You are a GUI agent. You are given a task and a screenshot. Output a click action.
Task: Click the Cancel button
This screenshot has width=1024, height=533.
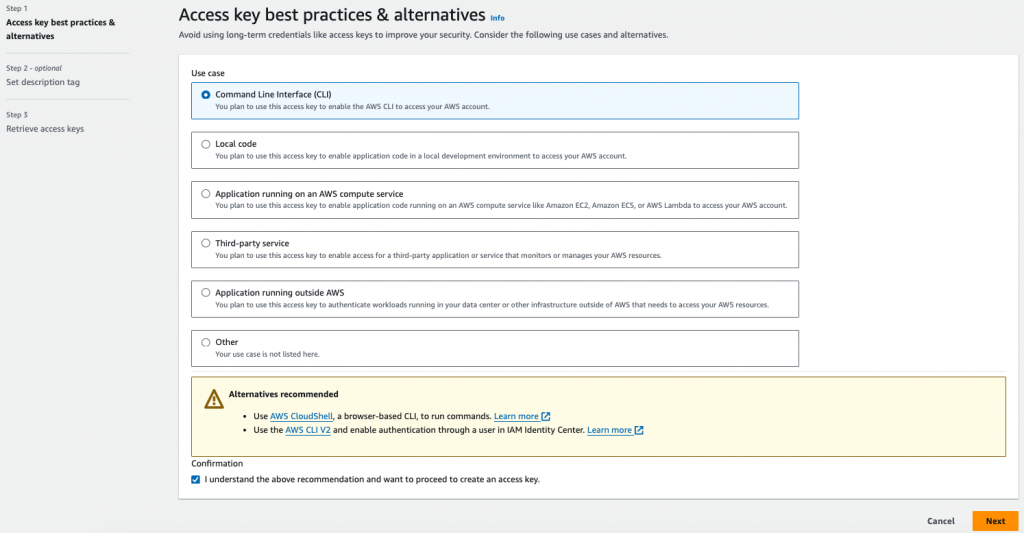coord(941,521)
